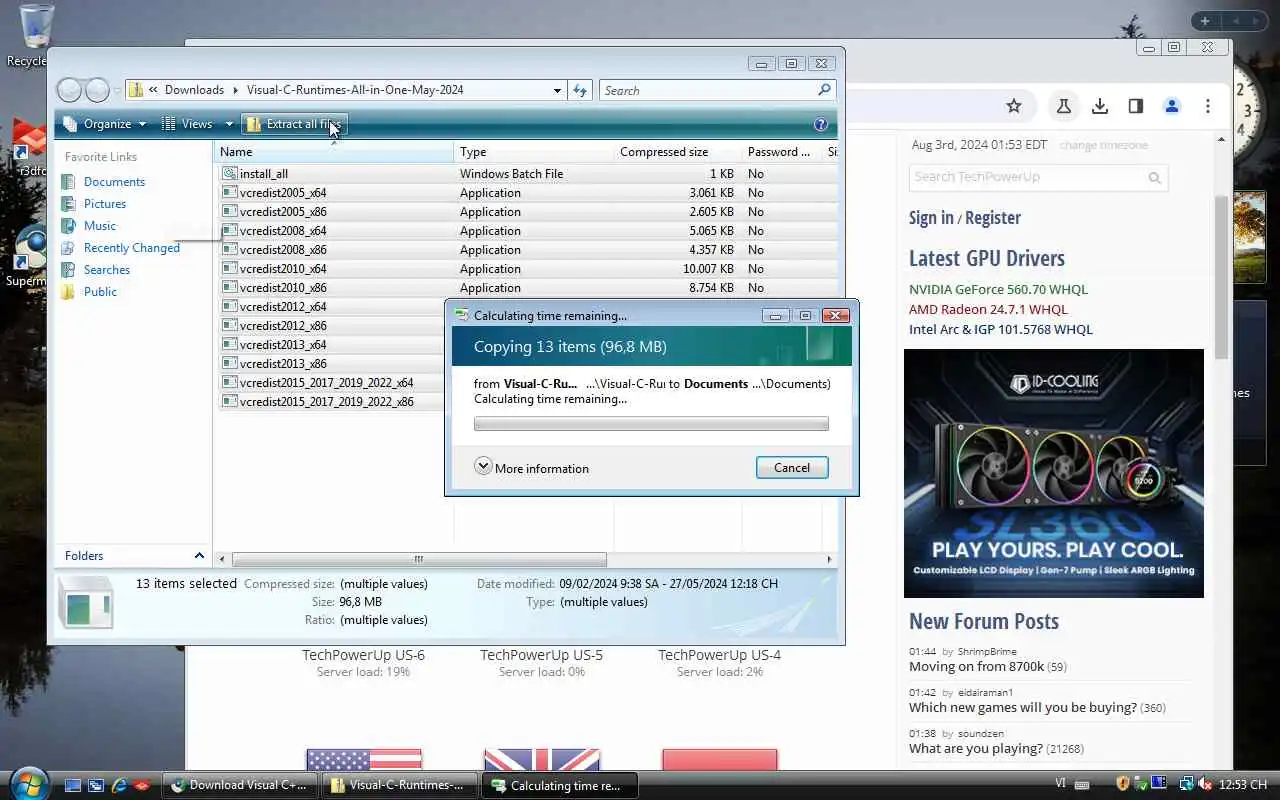Click the Back arrow in Explorer window
1280x800 pixels.
coord(69,90)
